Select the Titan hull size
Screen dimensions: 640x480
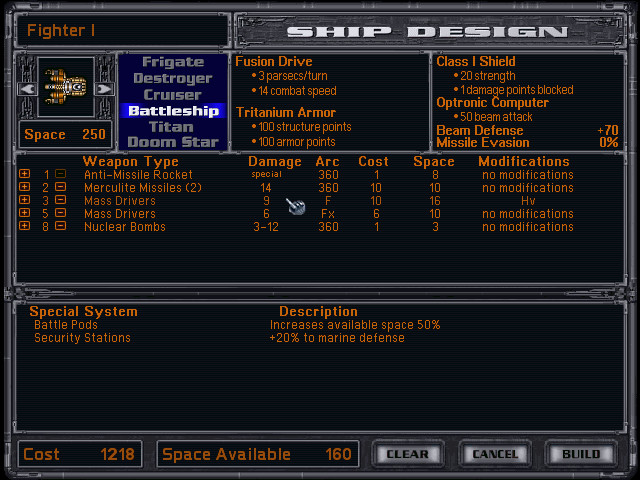click(x=172, y=127)
